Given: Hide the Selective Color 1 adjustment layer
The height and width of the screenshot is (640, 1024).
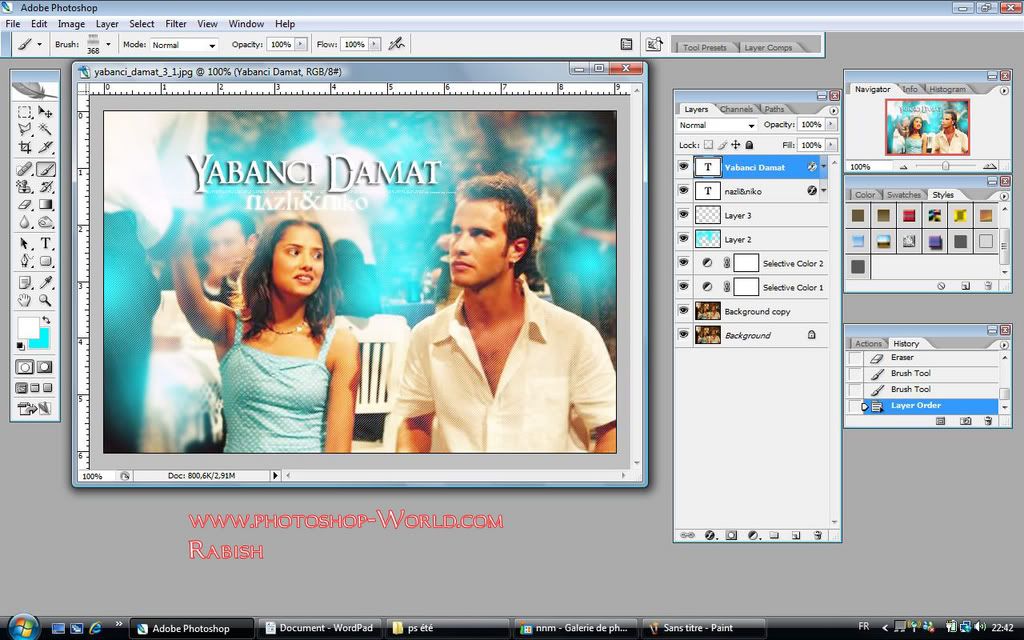Looking at the screenshot, I should click(683, 287).
